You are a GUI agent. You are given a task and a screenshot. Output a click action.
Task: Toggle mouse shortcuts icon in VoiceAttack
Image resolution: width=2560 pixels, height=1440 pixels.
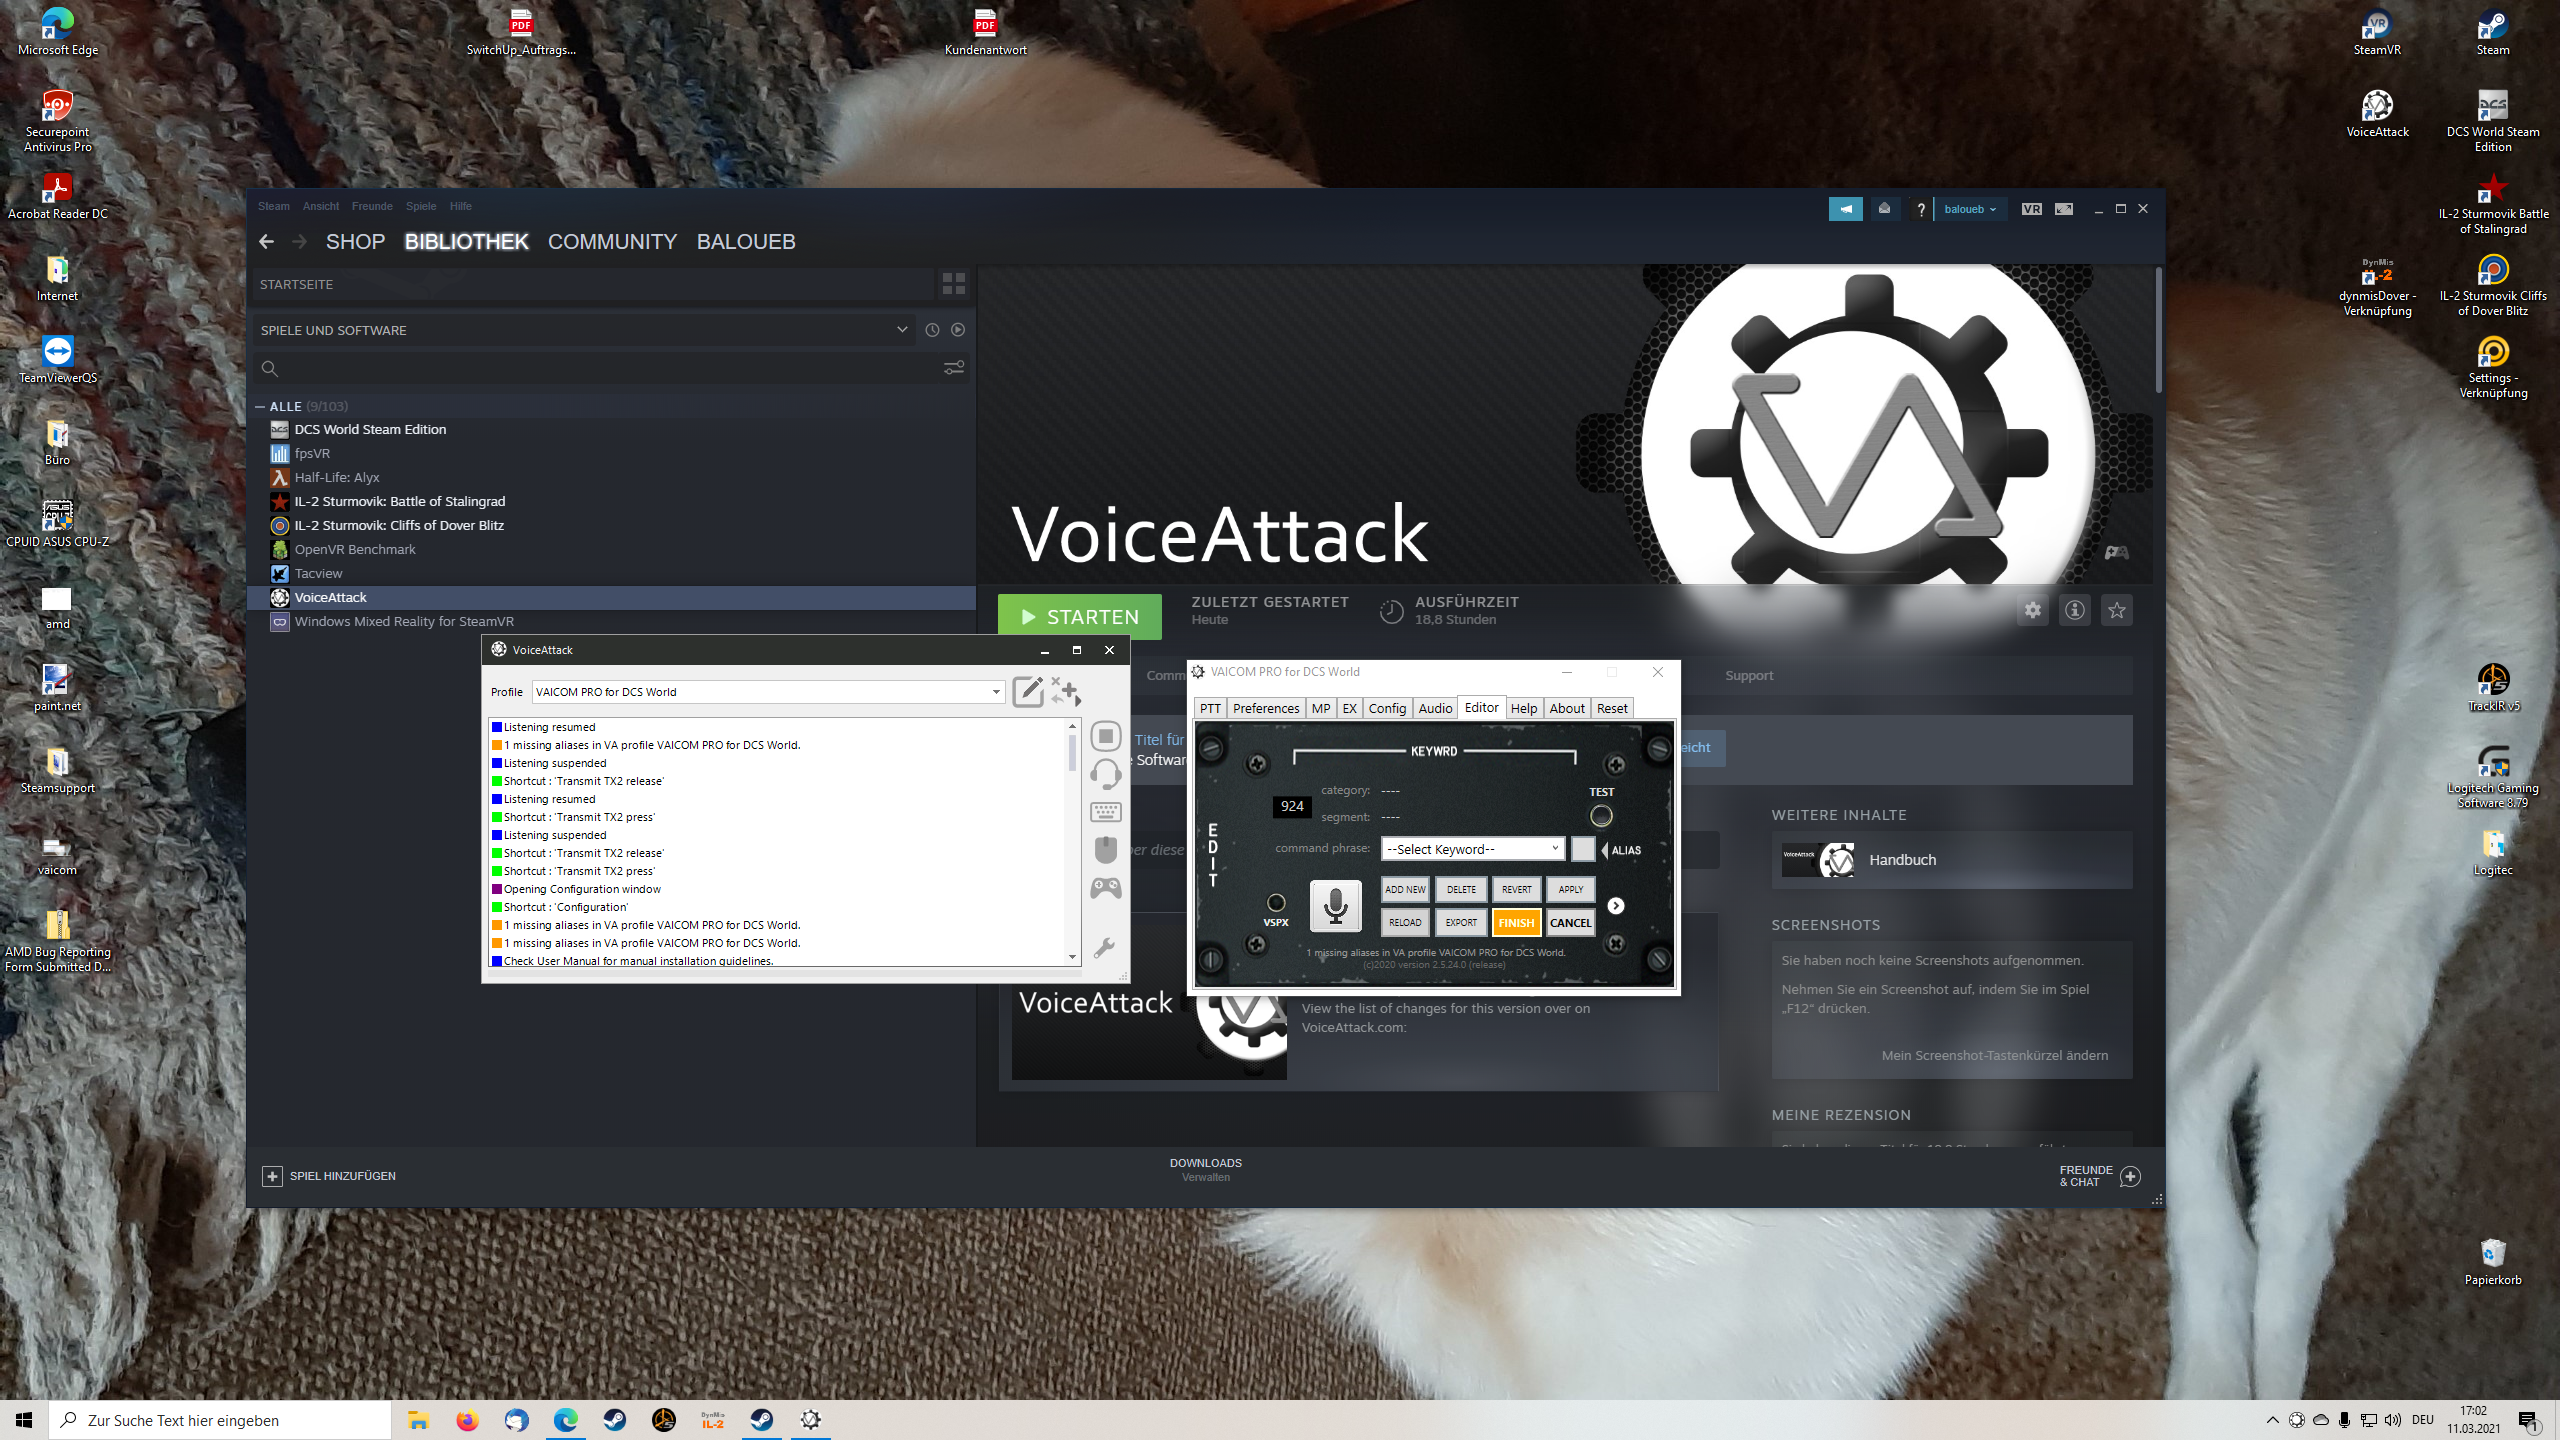1105,850
